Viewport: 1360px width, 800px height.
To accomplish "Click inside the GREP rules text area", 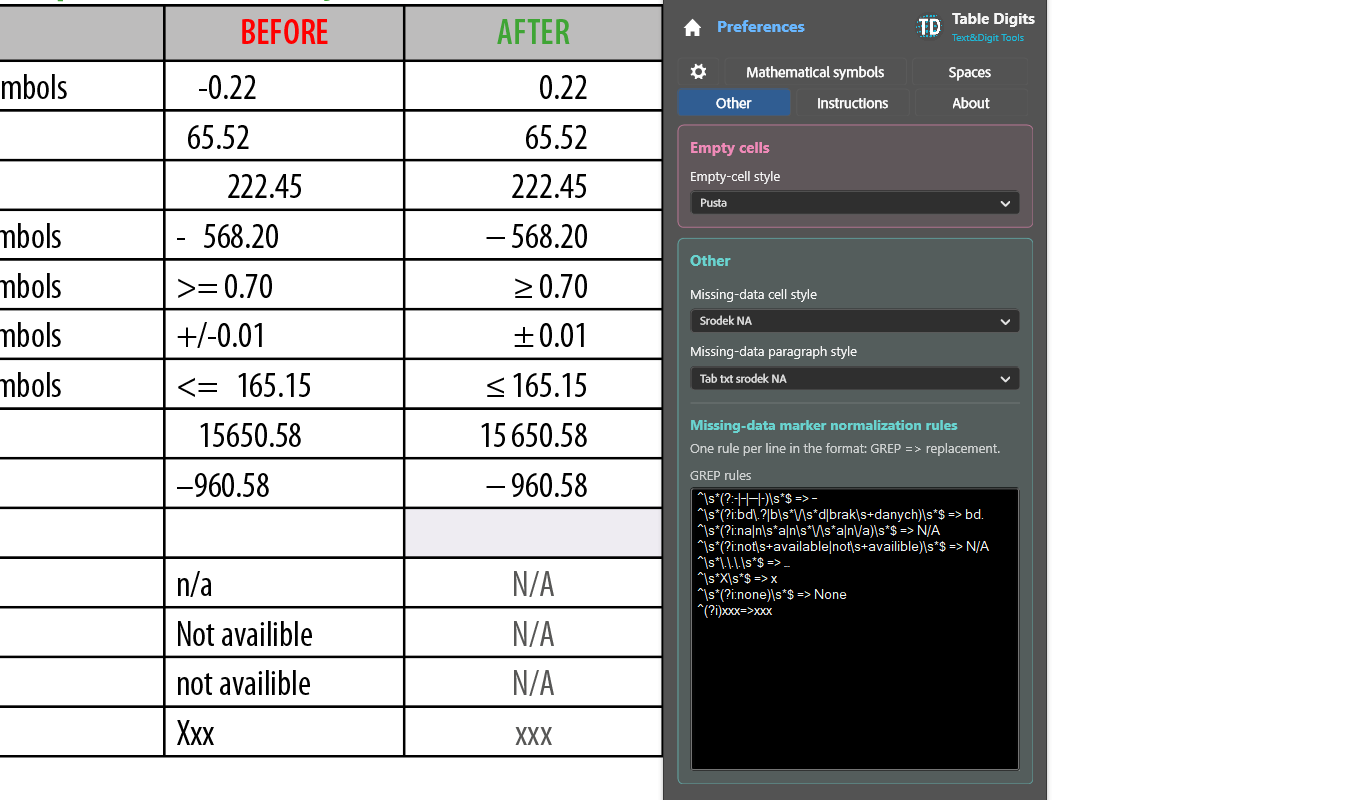I will coord(855,628).
